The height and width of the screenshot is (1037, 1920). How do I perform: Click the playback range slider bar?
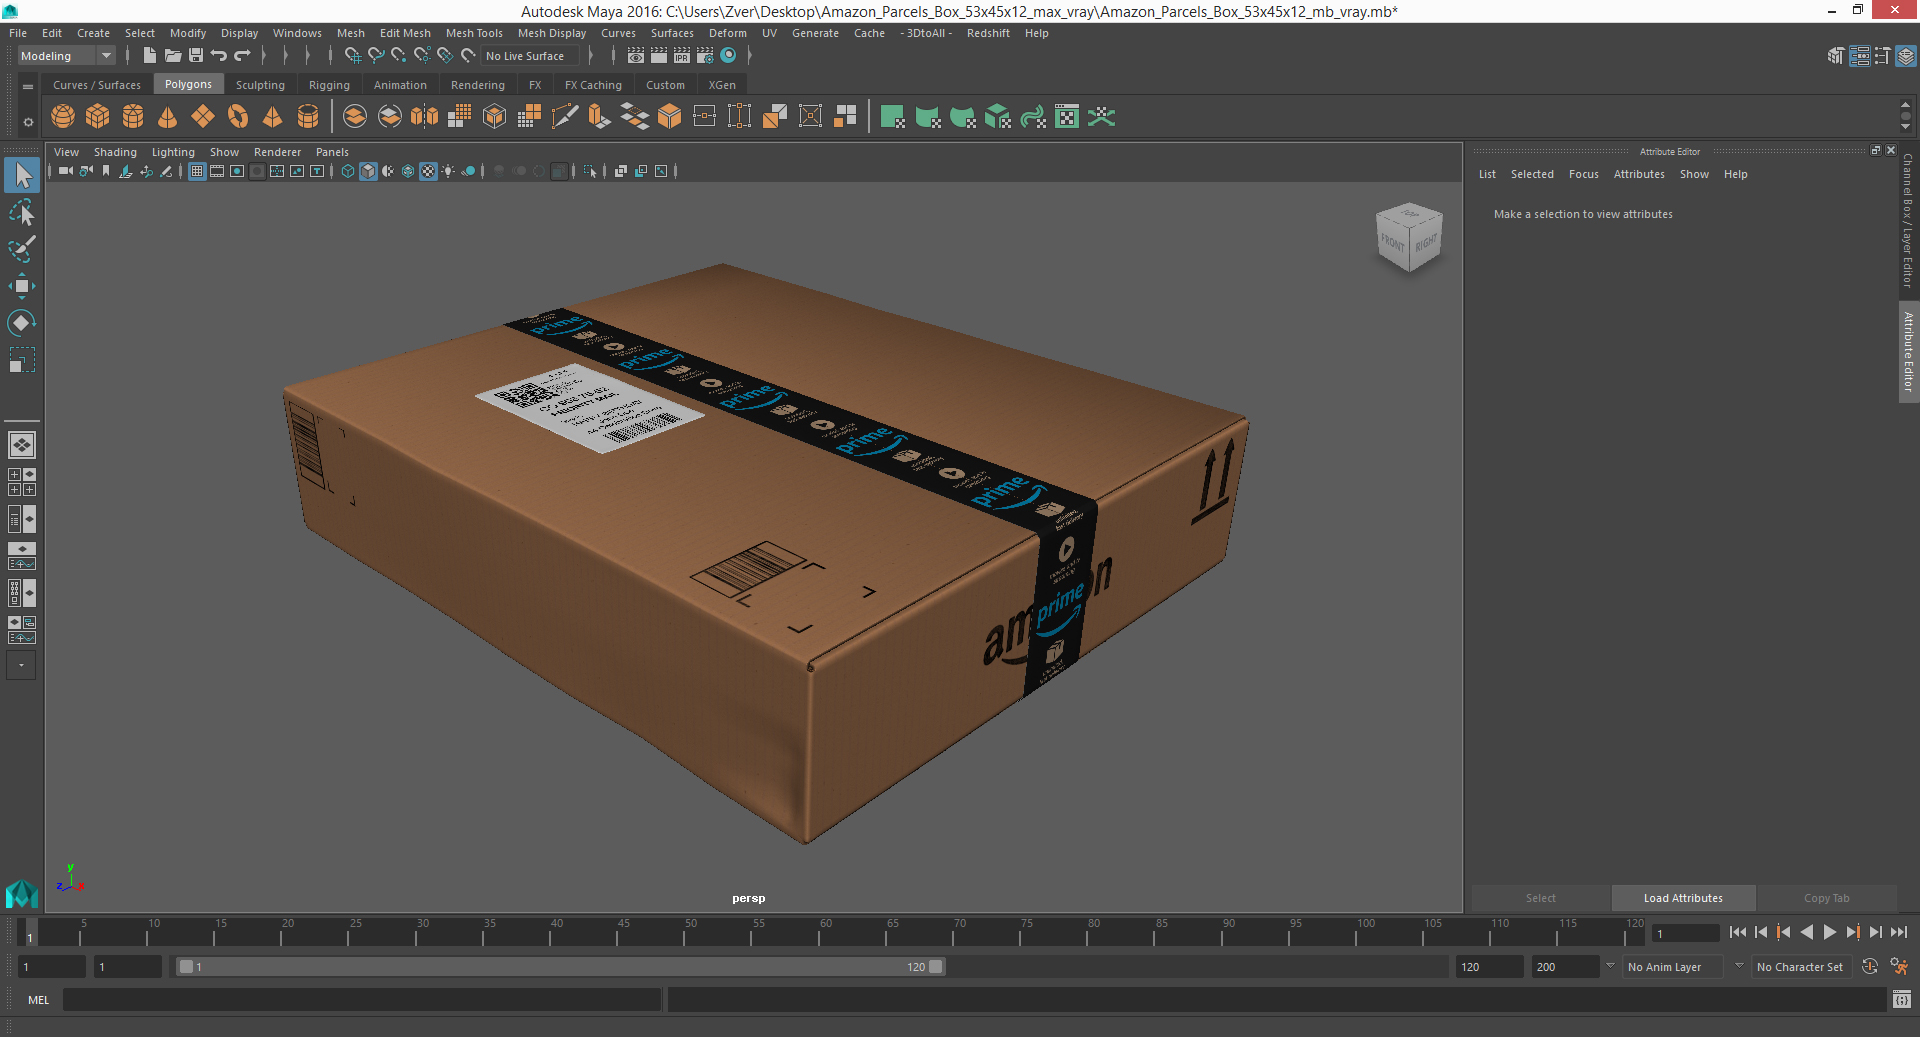[560, 967]
